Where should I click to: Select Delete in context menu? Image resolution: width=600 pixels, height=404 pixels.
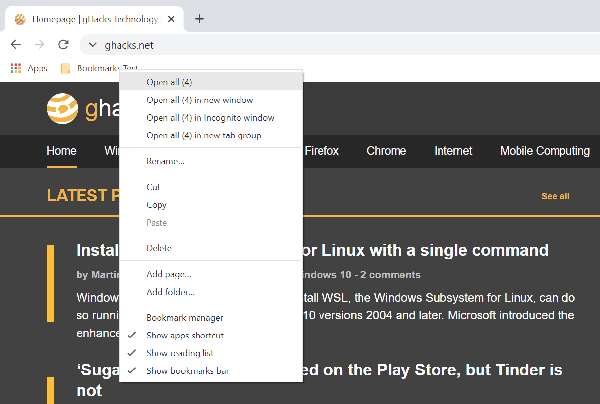[211, 248]
